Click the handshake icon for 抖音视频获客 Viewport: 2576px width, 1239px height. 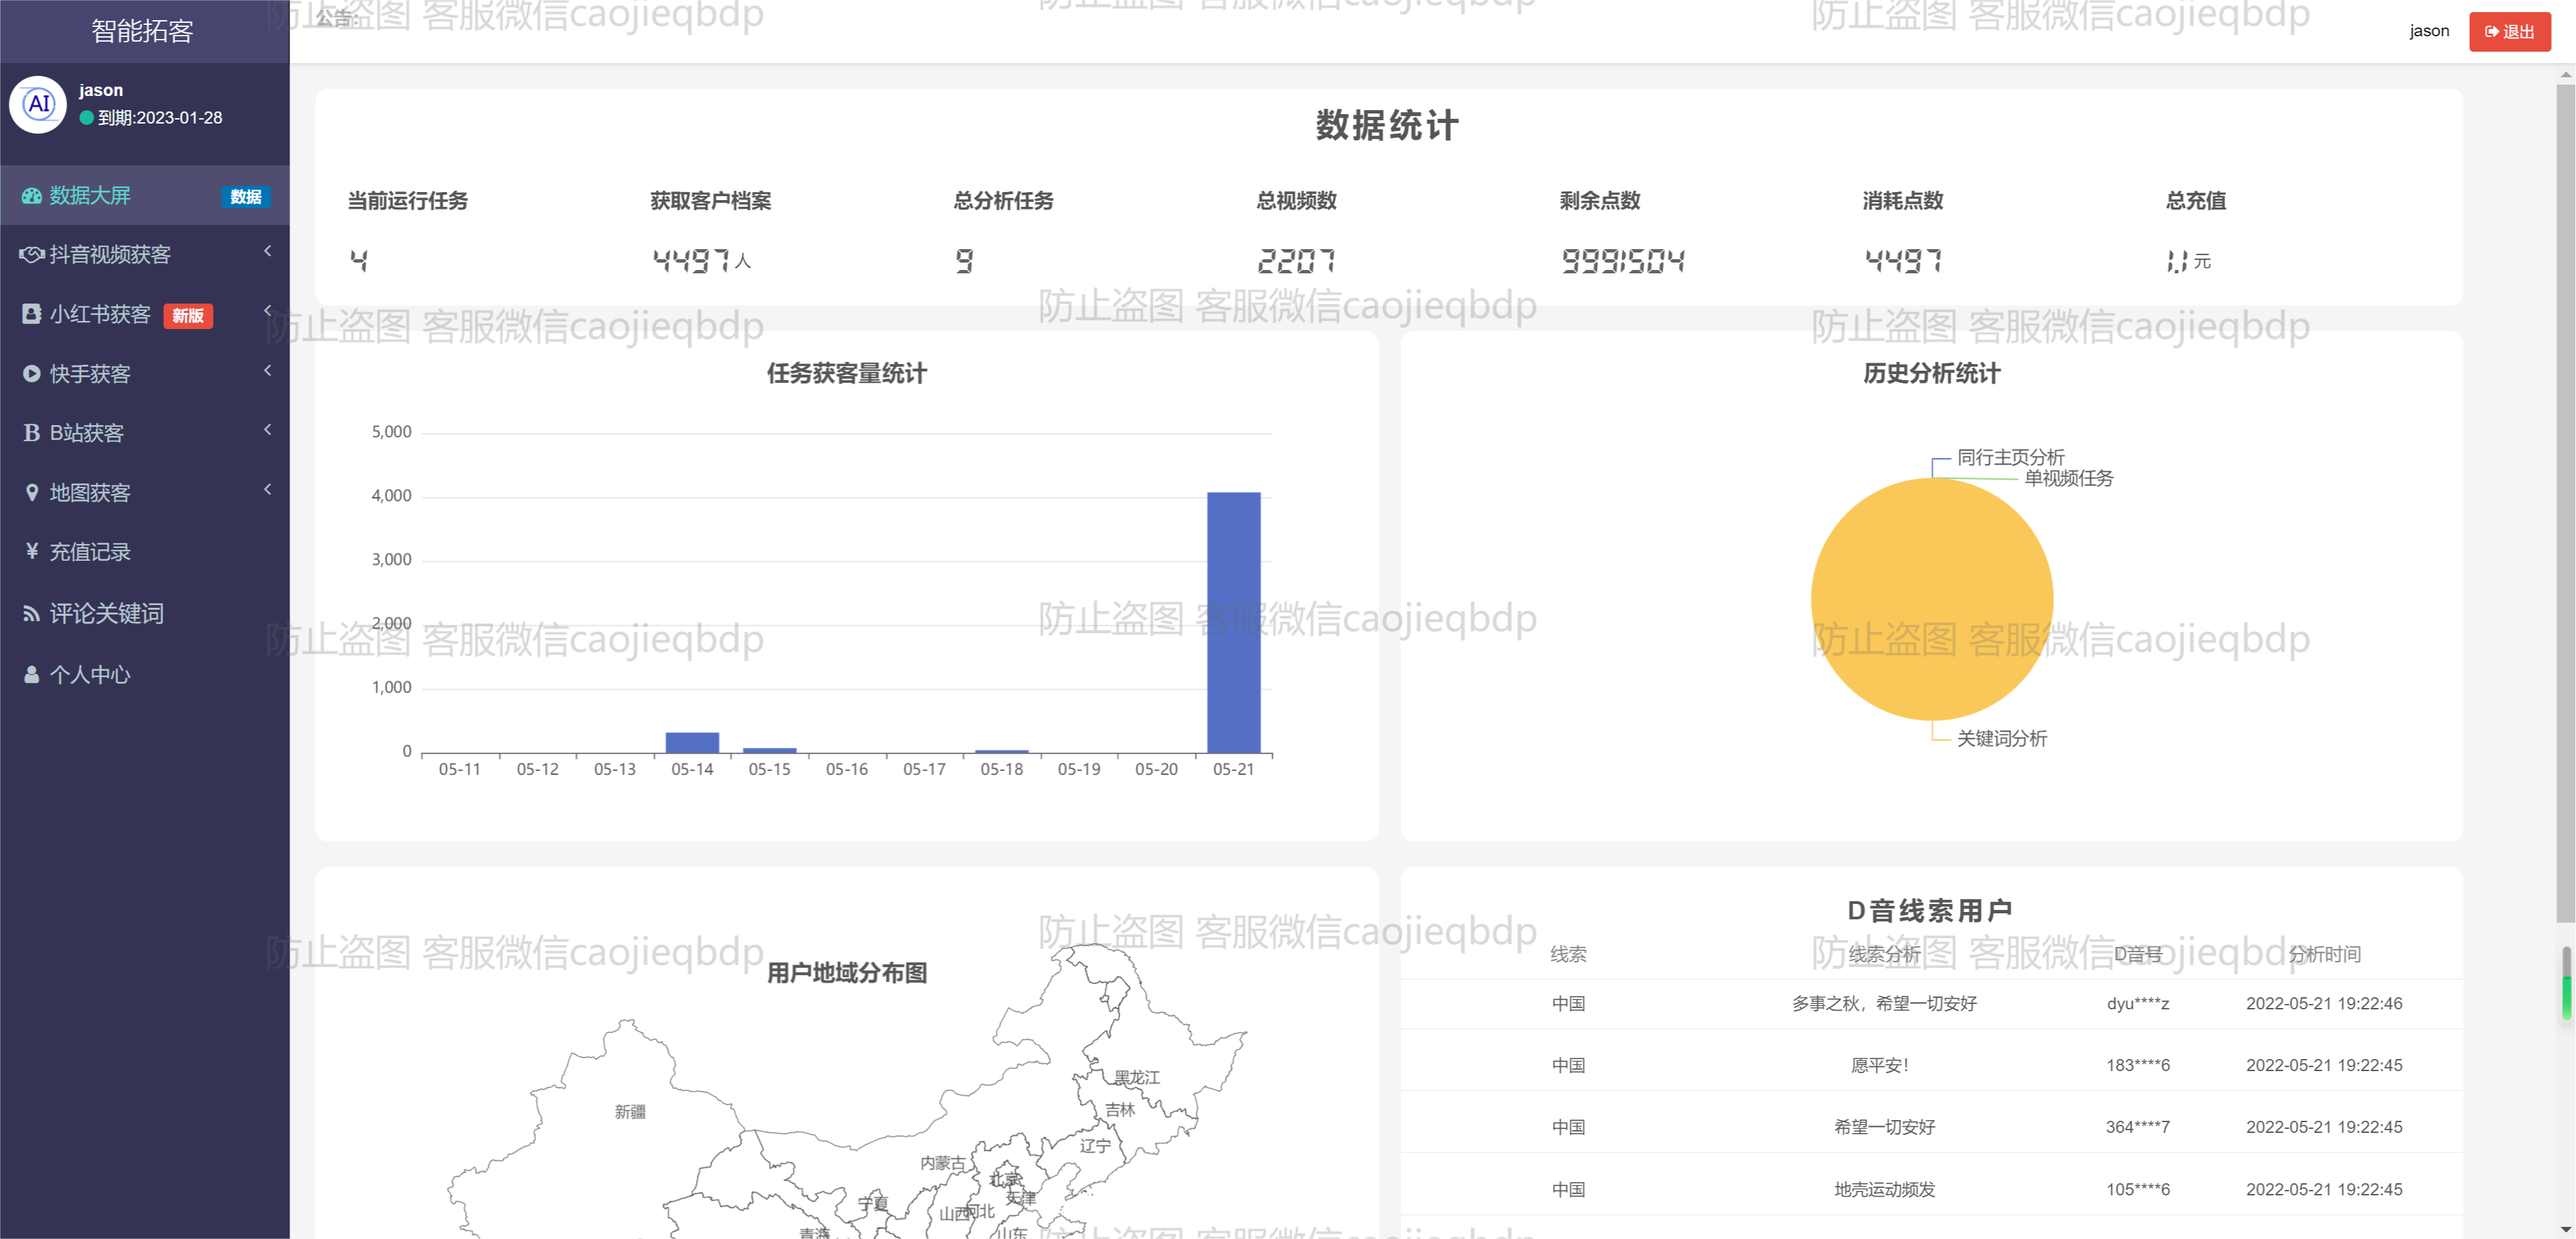32,255
